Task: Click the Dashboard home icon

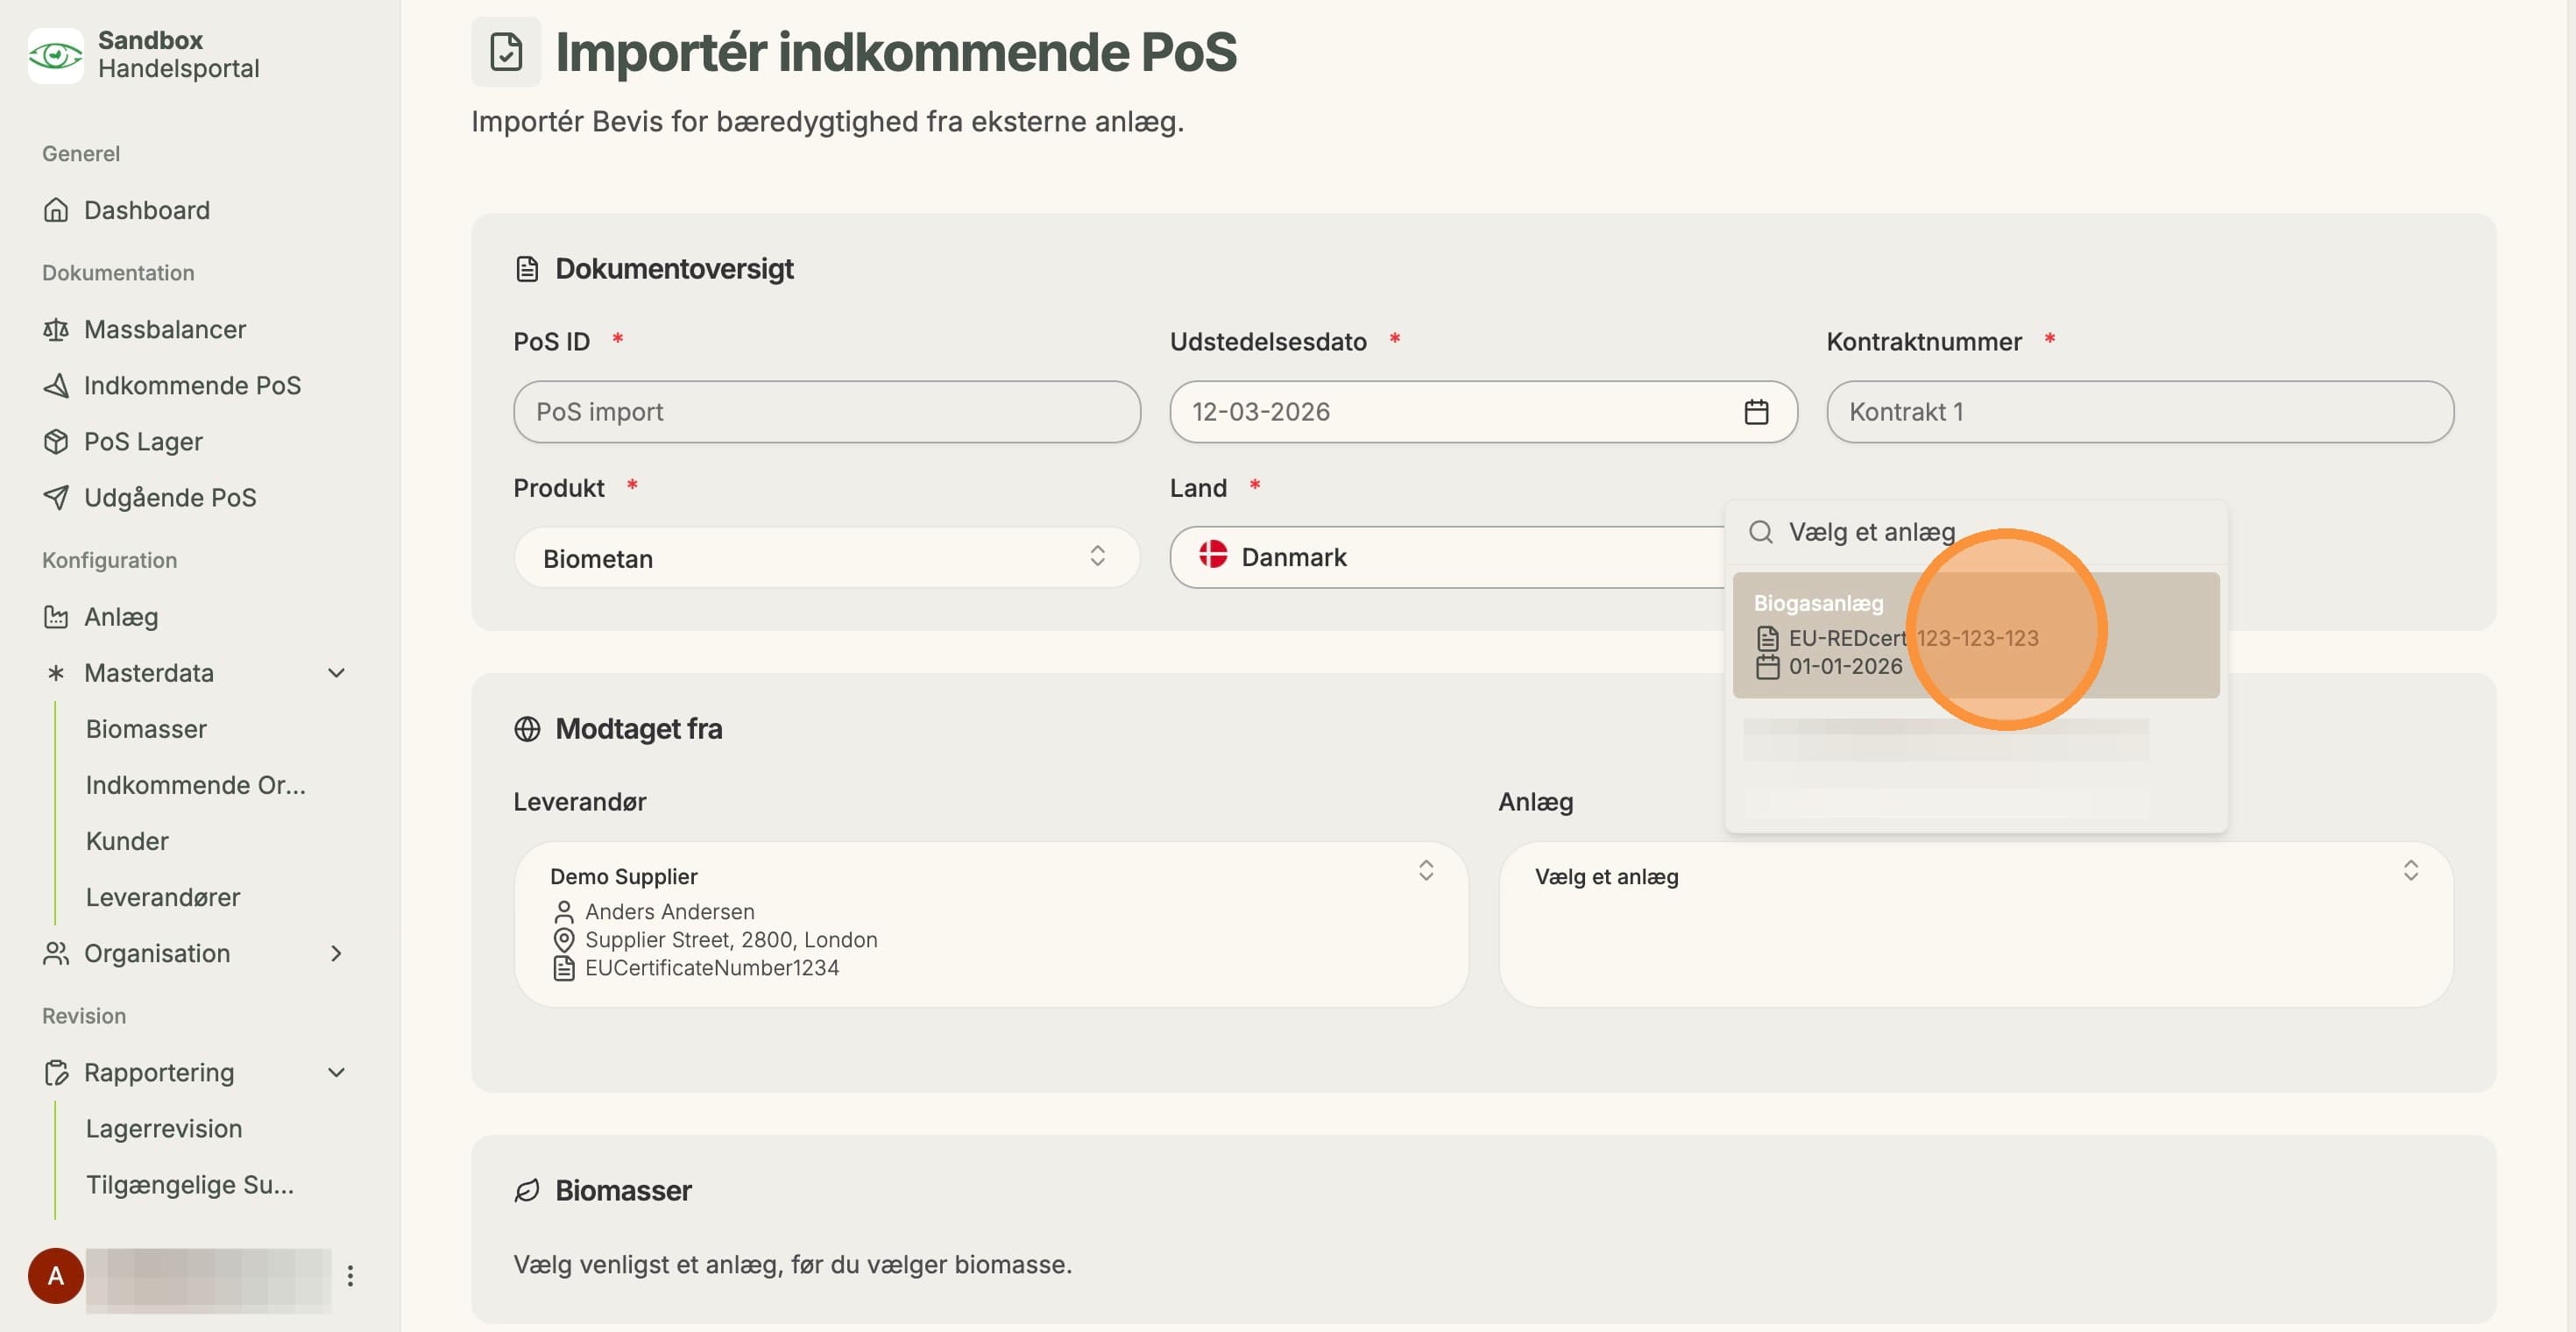Action: point(56,210)
